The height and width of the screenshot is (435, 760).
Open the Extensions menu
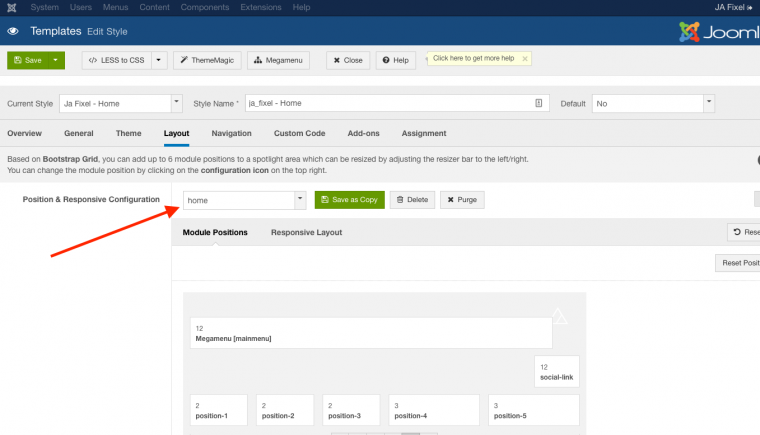[x=261, y=7]
